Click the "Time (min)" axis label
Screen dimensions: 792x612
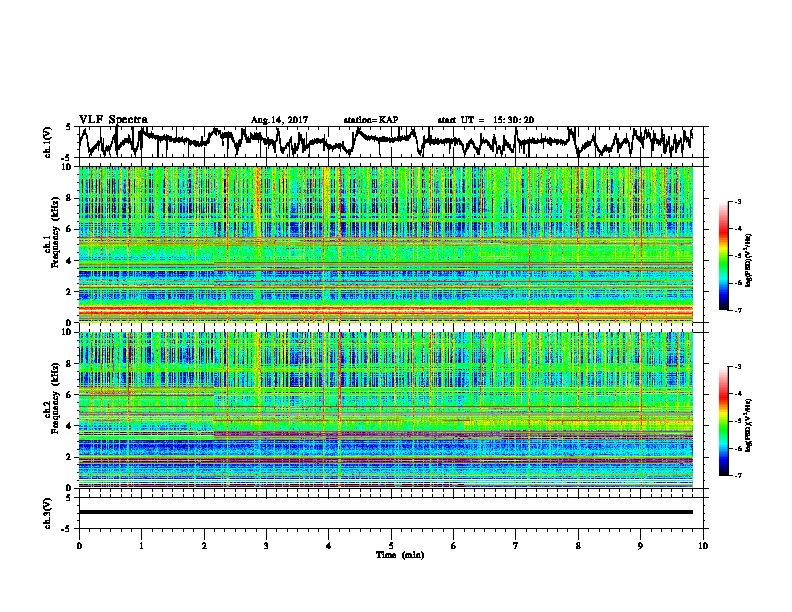pos(400,555)
